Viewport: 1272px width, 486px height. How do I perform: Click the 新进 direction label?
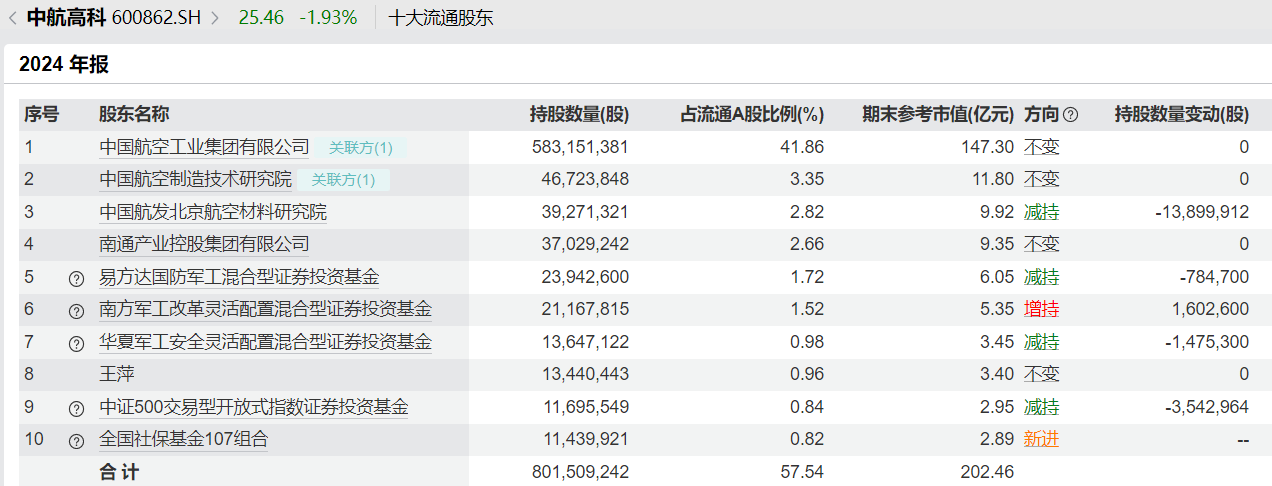coord(1041,439)
